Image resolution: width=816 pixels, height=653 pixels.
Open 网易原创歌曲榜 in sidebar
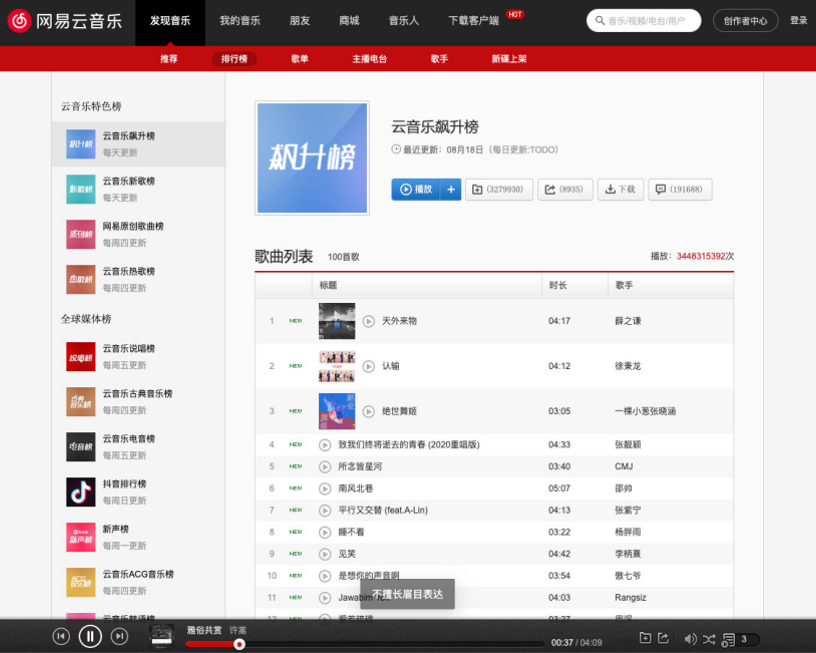click(x=138, y=235)
